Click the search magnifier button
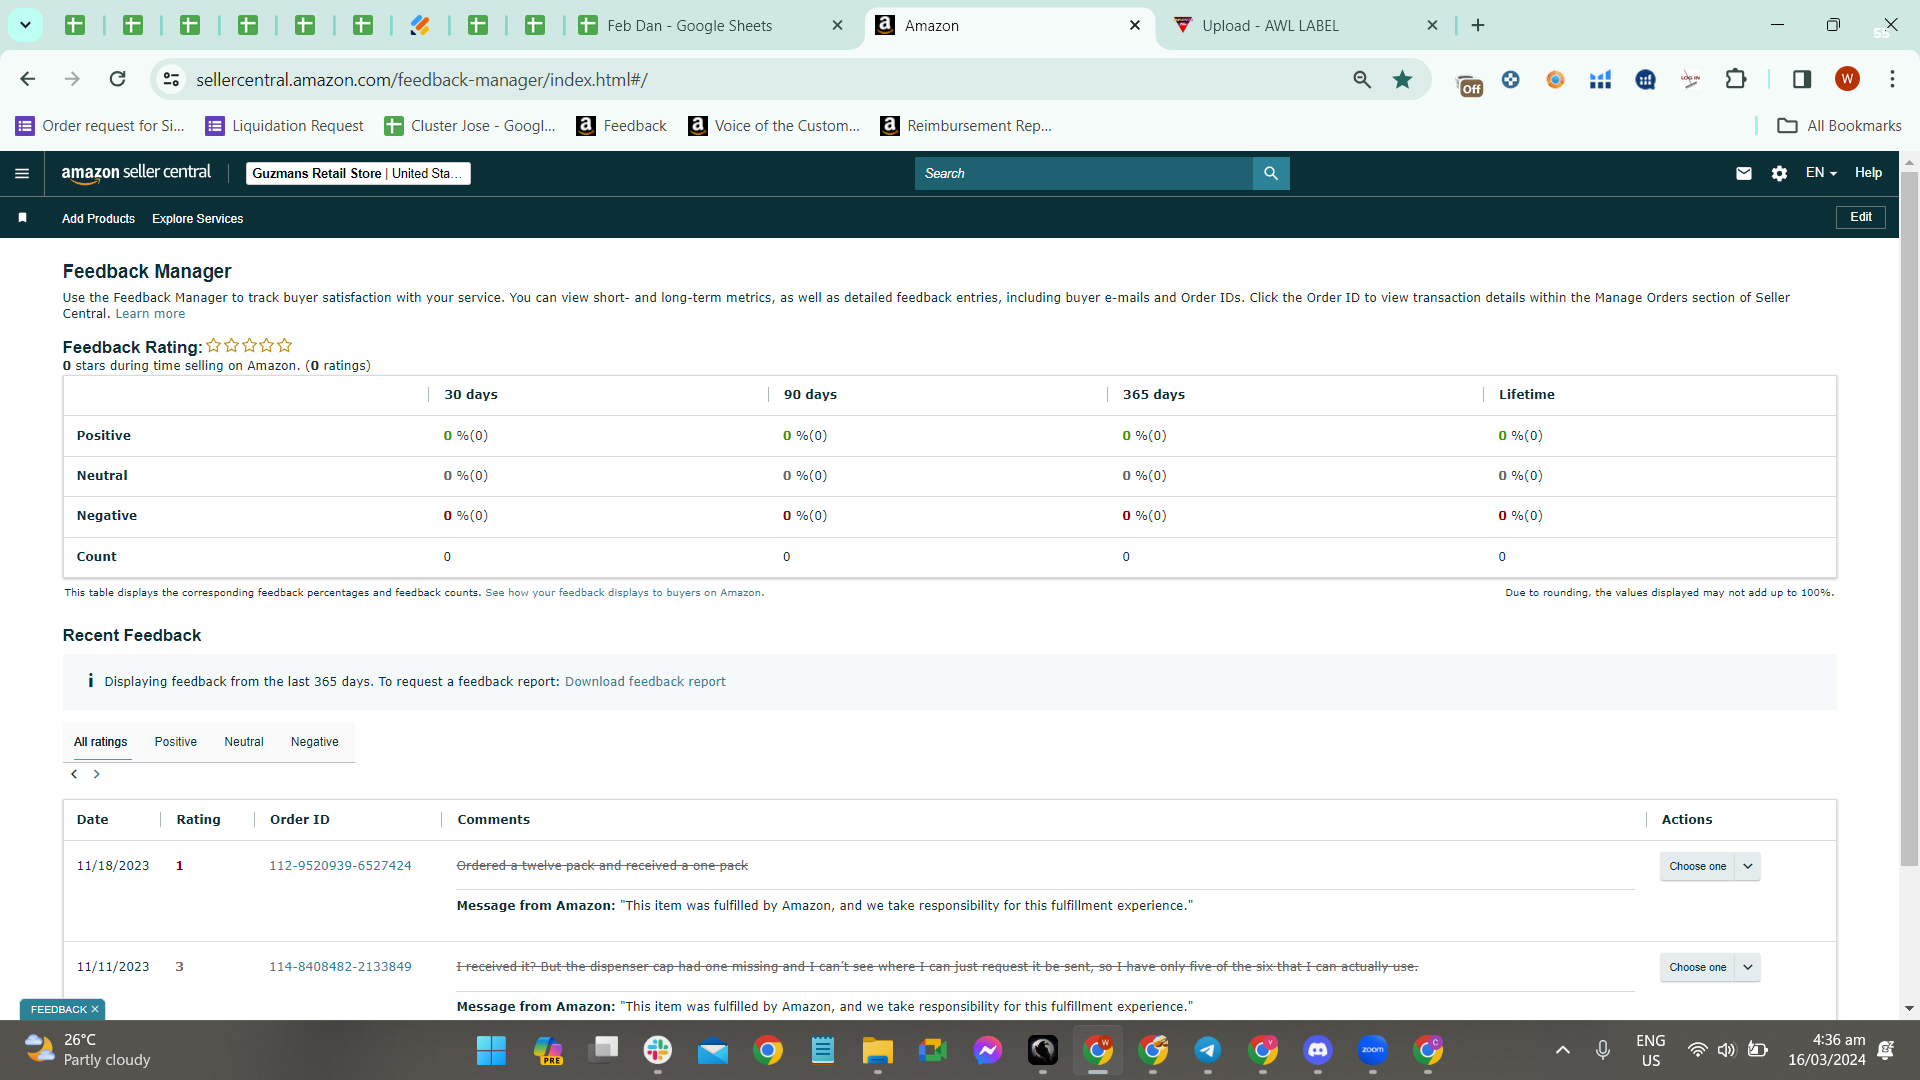1920x1080 pixels. coord(1271,173)
